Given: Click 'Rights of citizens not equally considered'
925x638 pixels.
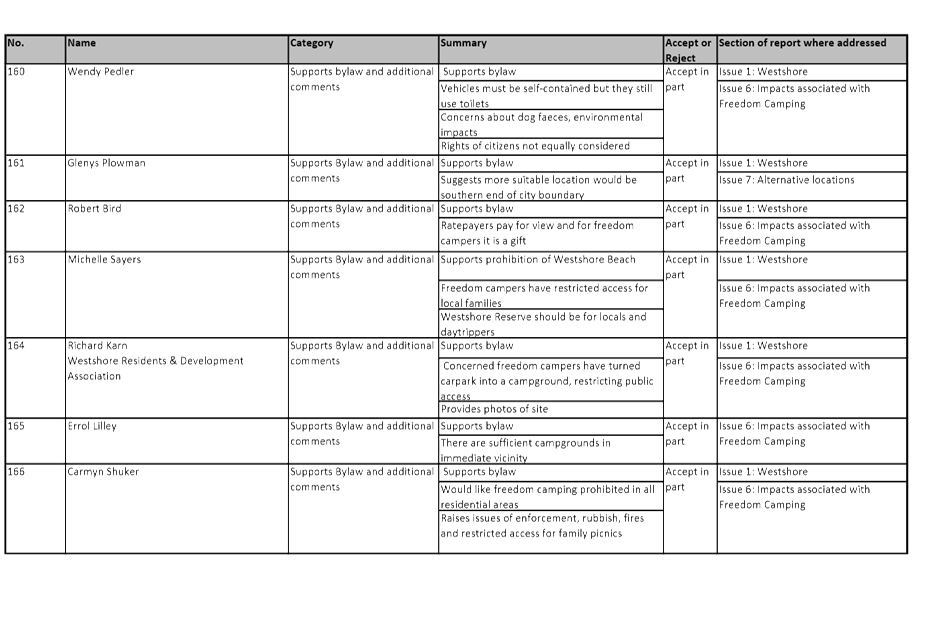Looking at the screenshot, I should 551,146.
